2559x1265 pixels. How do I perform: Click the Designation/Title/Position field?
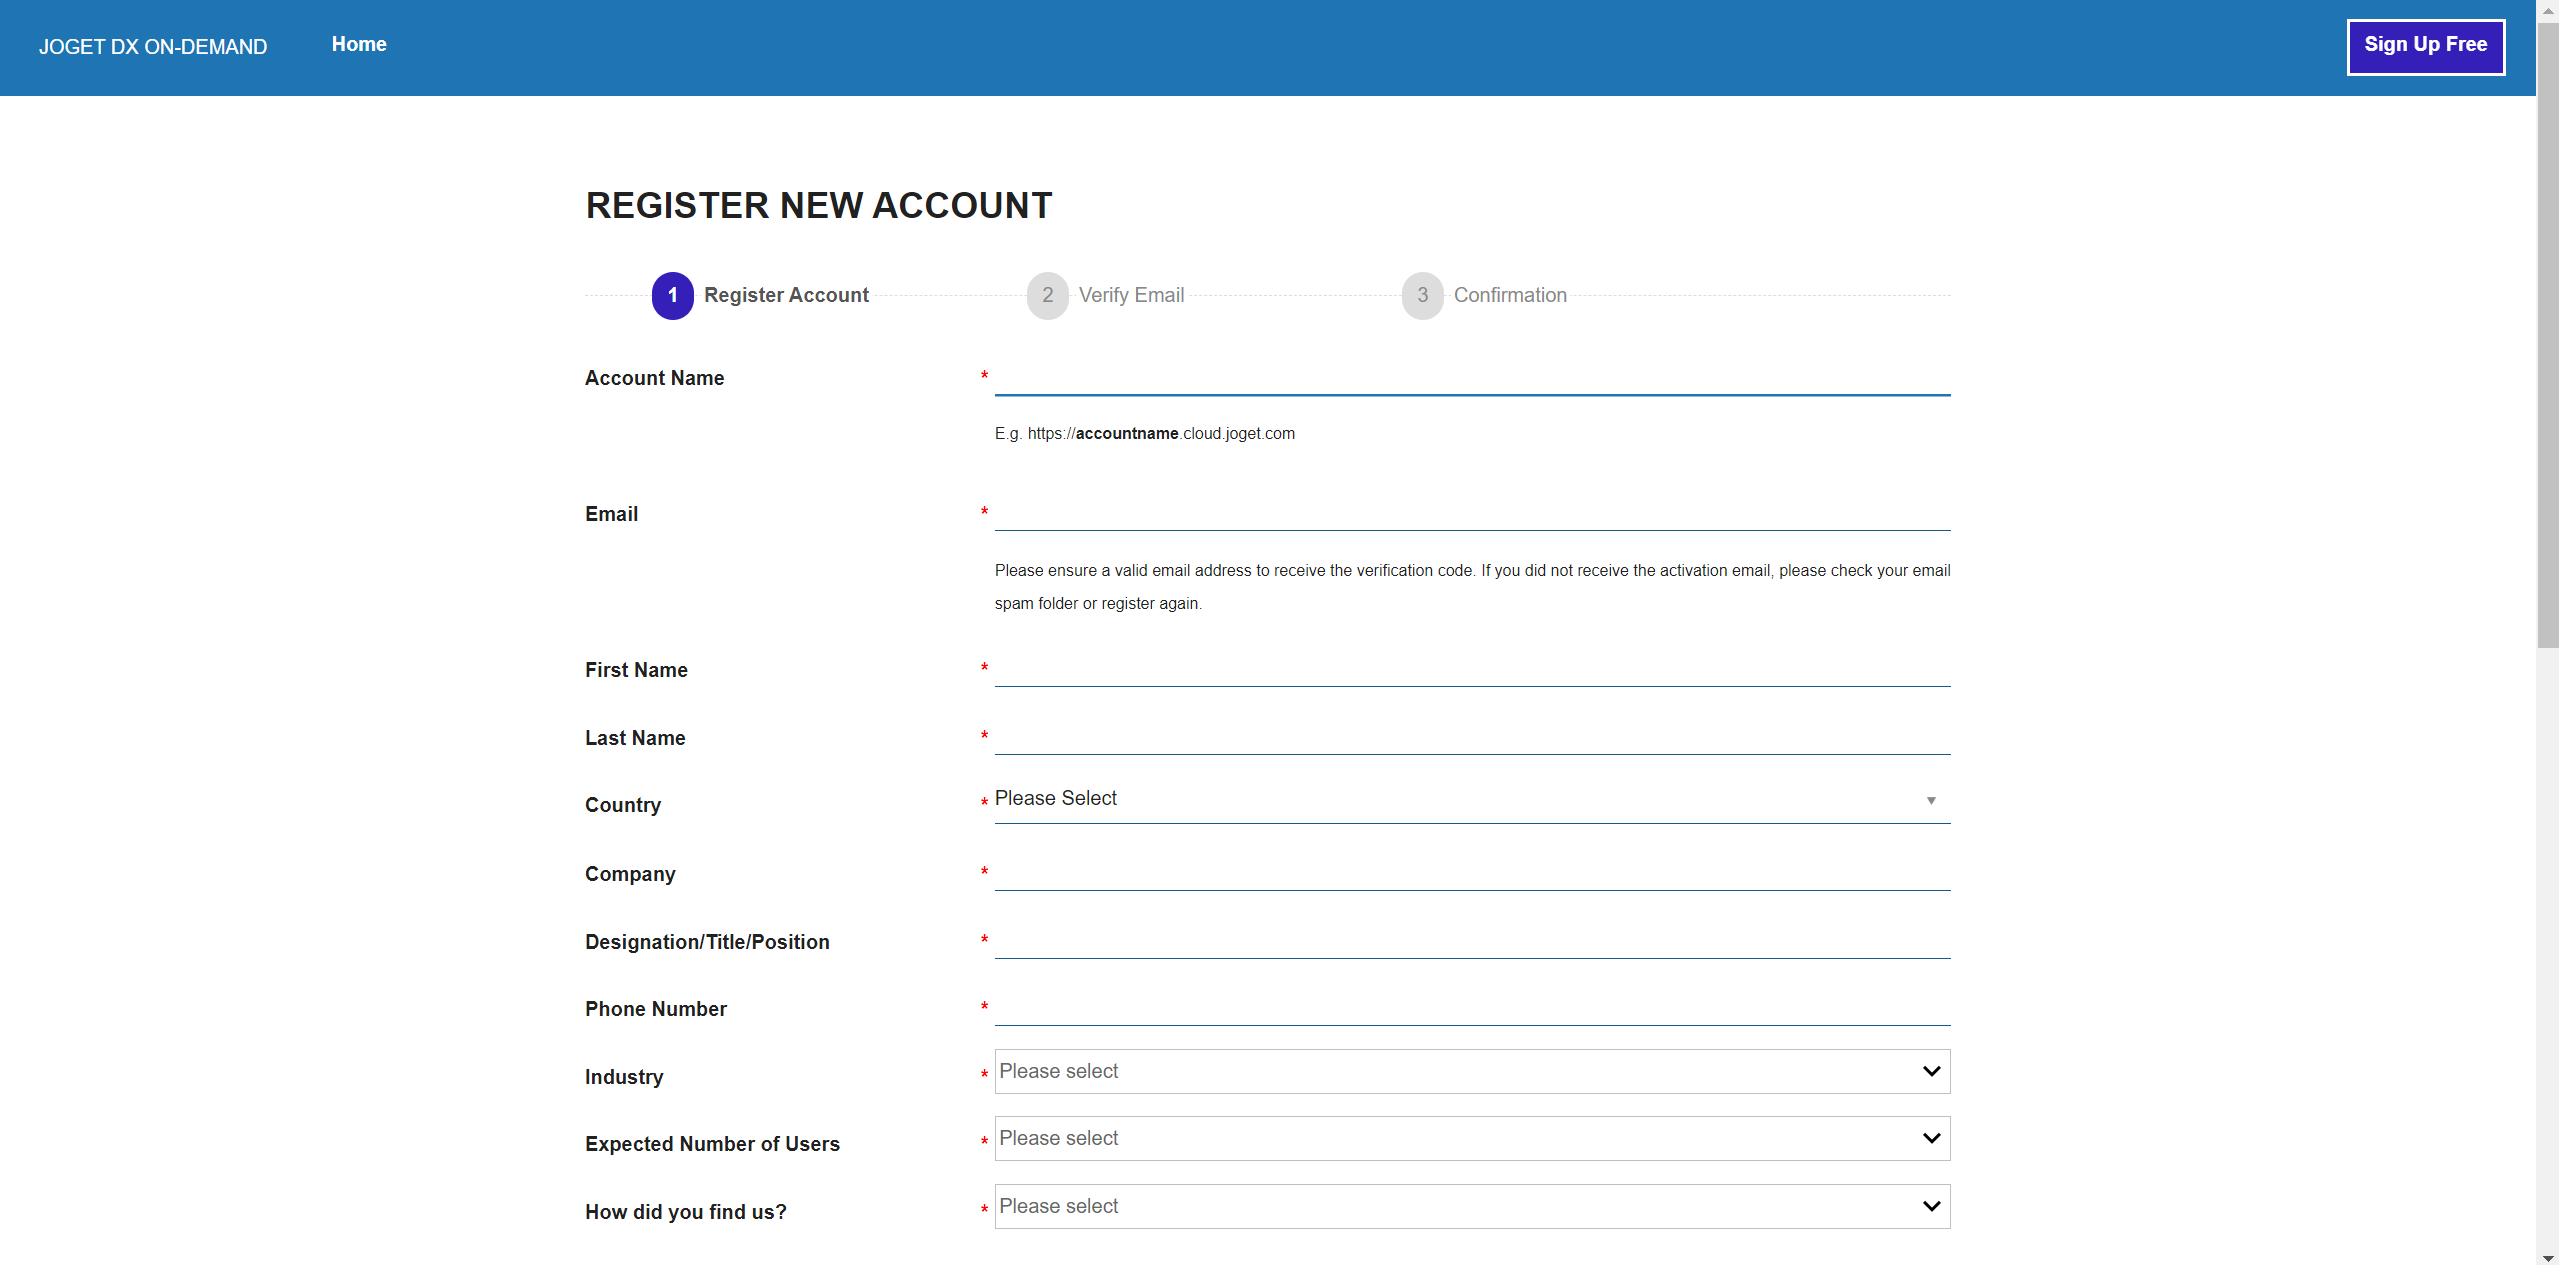tap(1471, 941)
